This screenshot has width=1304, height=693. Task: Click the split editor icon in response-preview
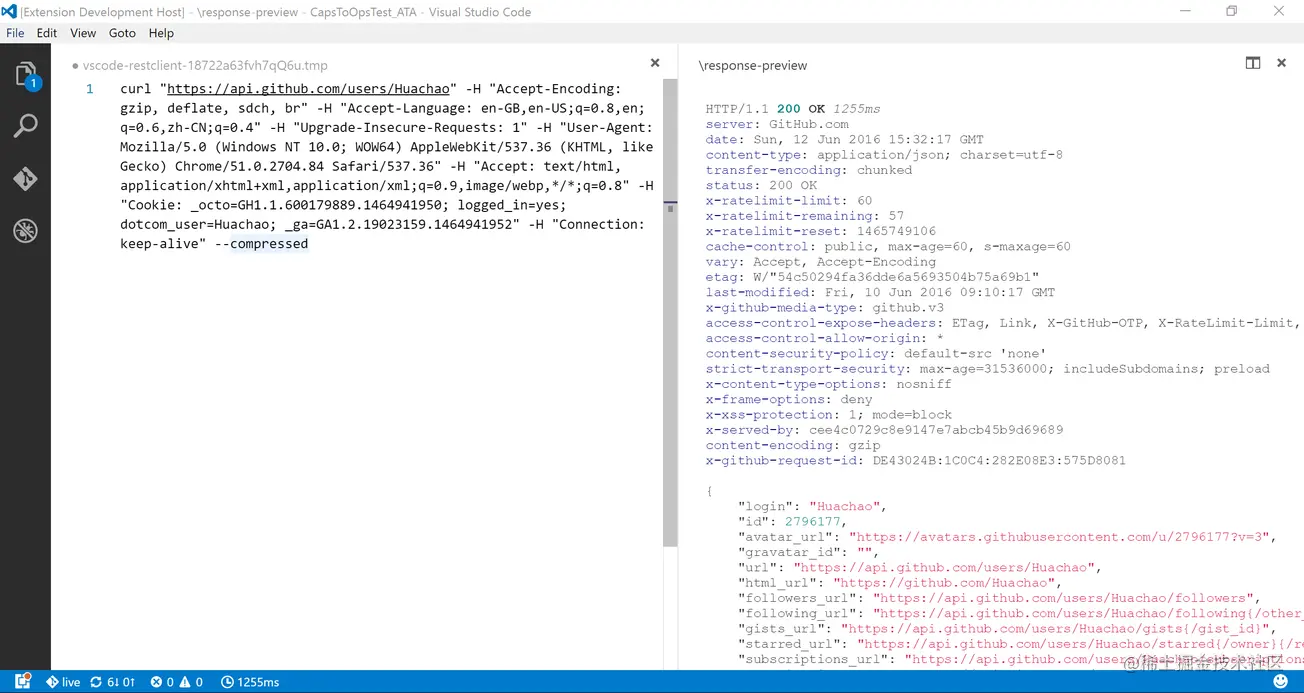point(1252,63)
